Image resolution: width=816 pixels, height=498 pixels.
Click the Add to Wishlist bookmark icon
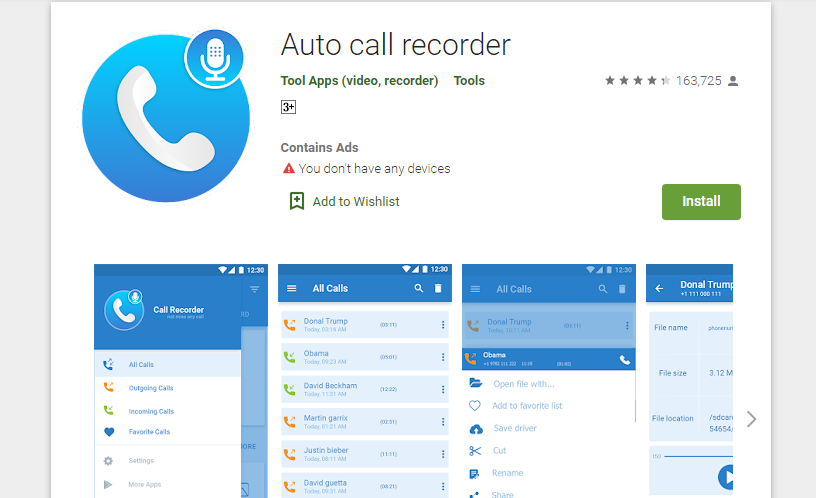pyautogui.click(x=297, y=201)
